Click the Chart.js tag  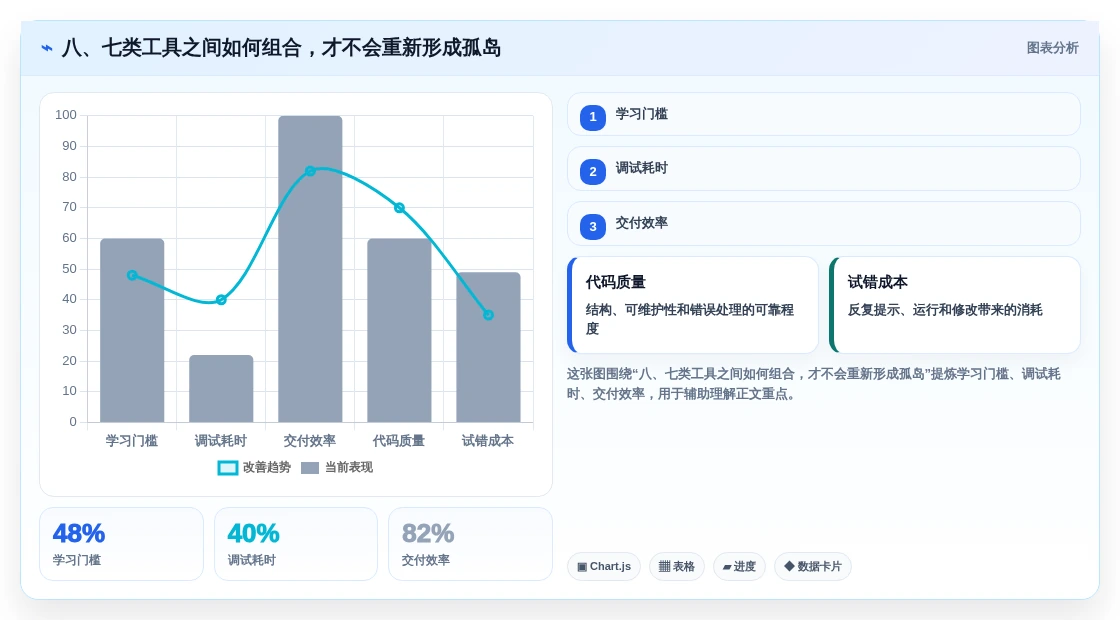pos(604,566)
